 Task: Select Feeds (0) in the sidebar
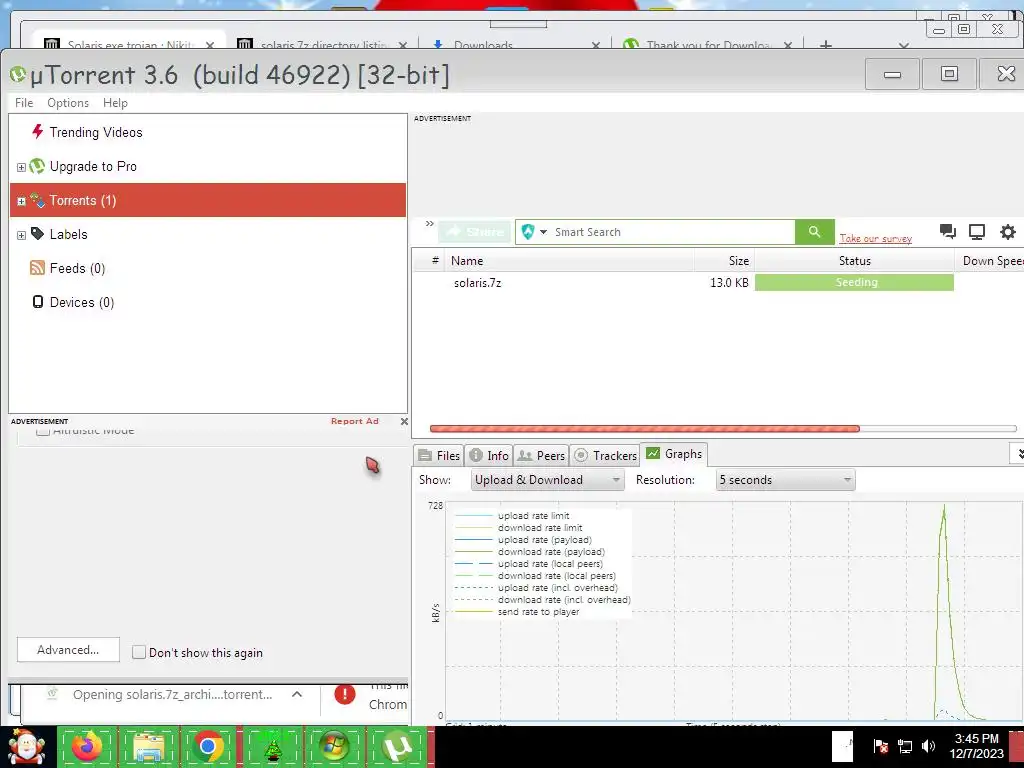[77, 268]
